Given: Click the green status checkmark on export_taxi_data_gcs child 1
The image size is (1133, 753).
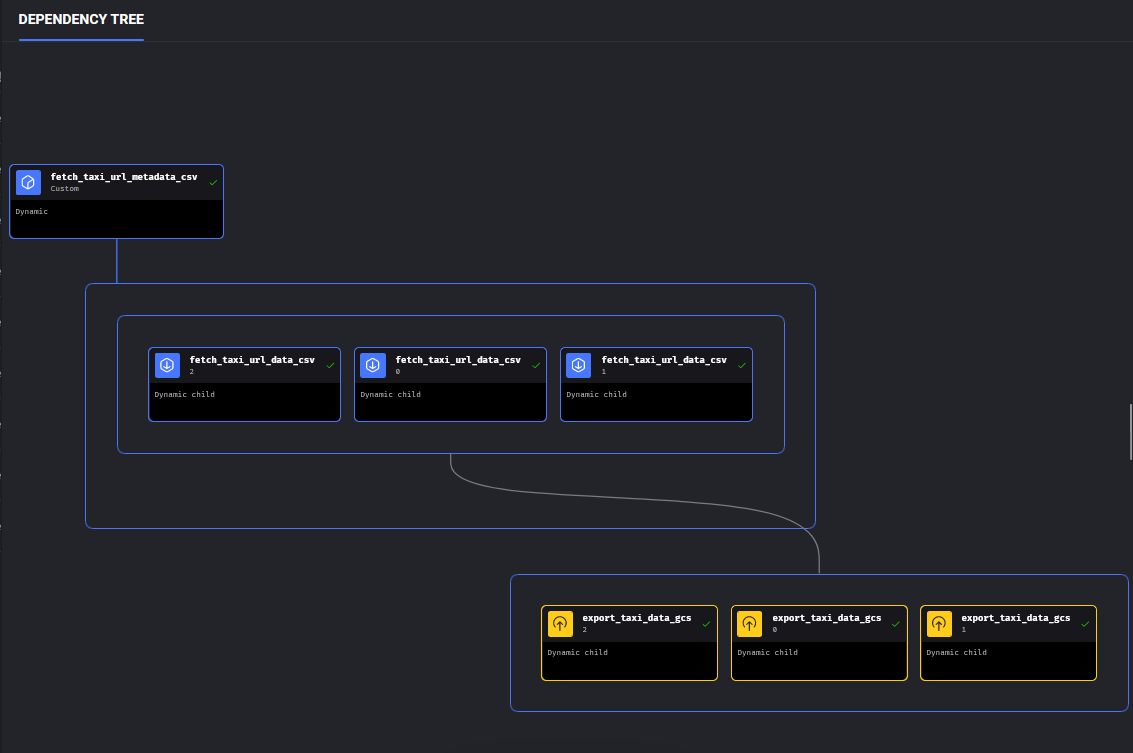Looking at the screenshot, I should 1085,624.
